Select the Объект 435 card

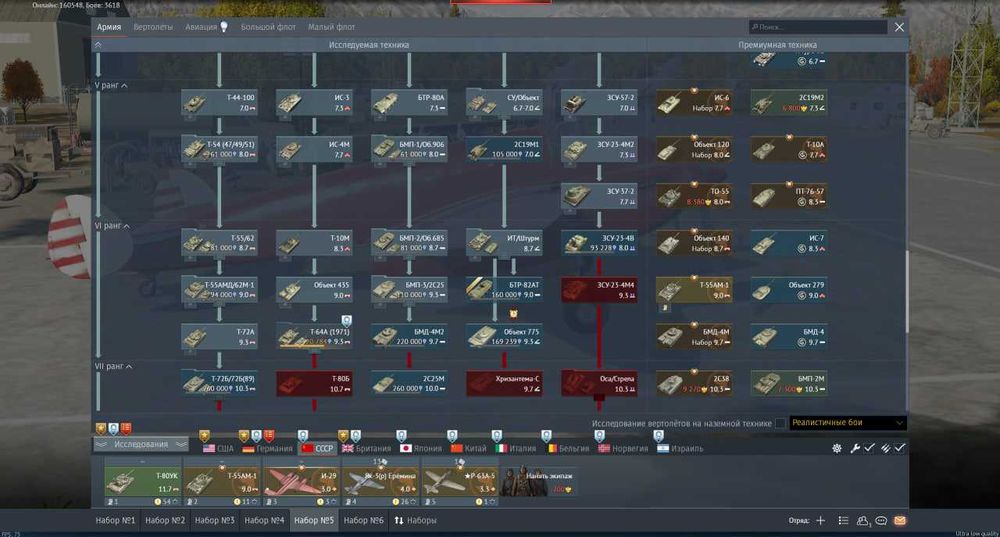coord(314,290)
